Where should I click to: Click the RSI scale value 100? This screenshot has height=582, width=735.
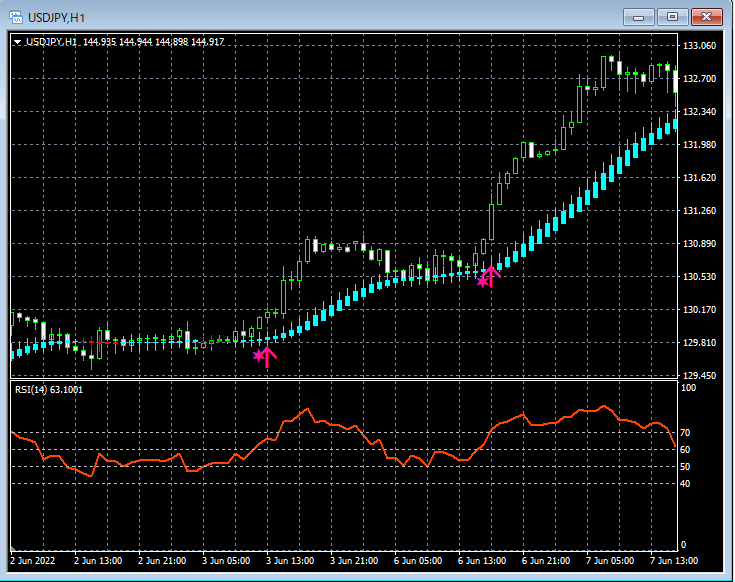coord(689,388)
